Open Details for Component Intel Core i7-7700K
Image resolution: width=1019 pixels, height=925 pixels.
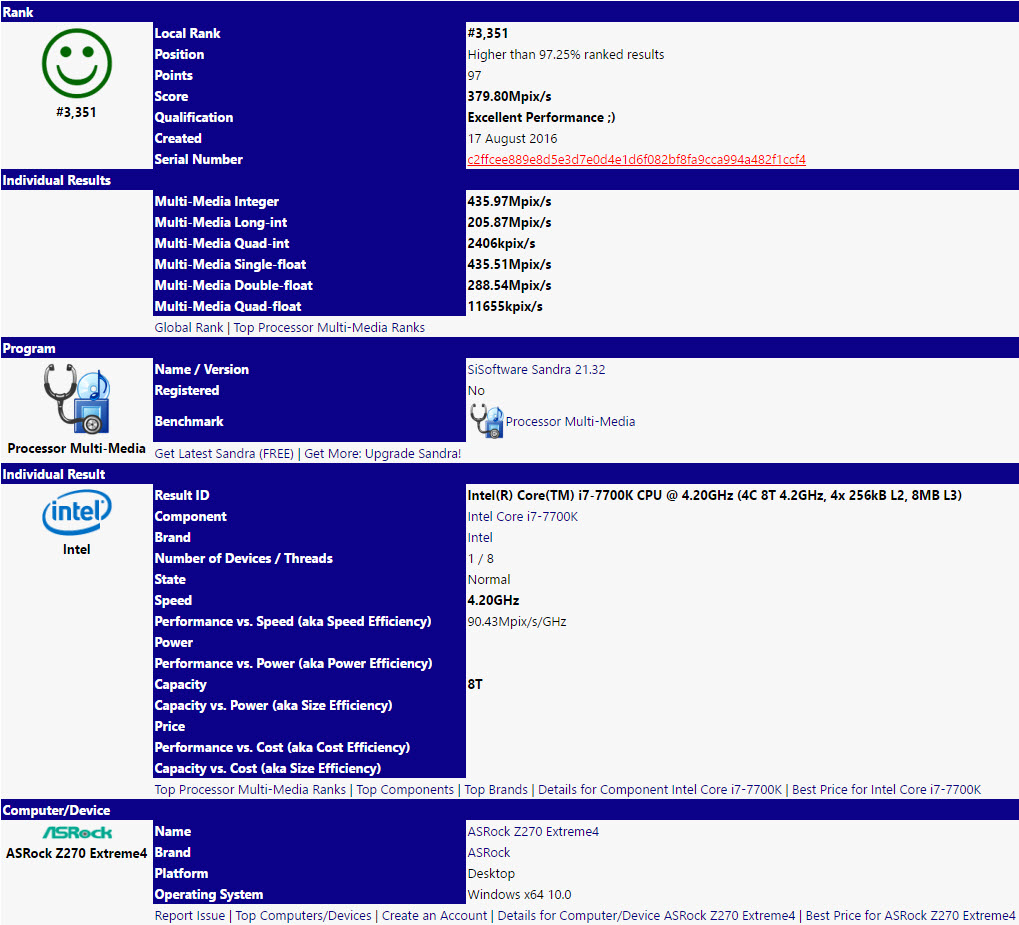660,789
